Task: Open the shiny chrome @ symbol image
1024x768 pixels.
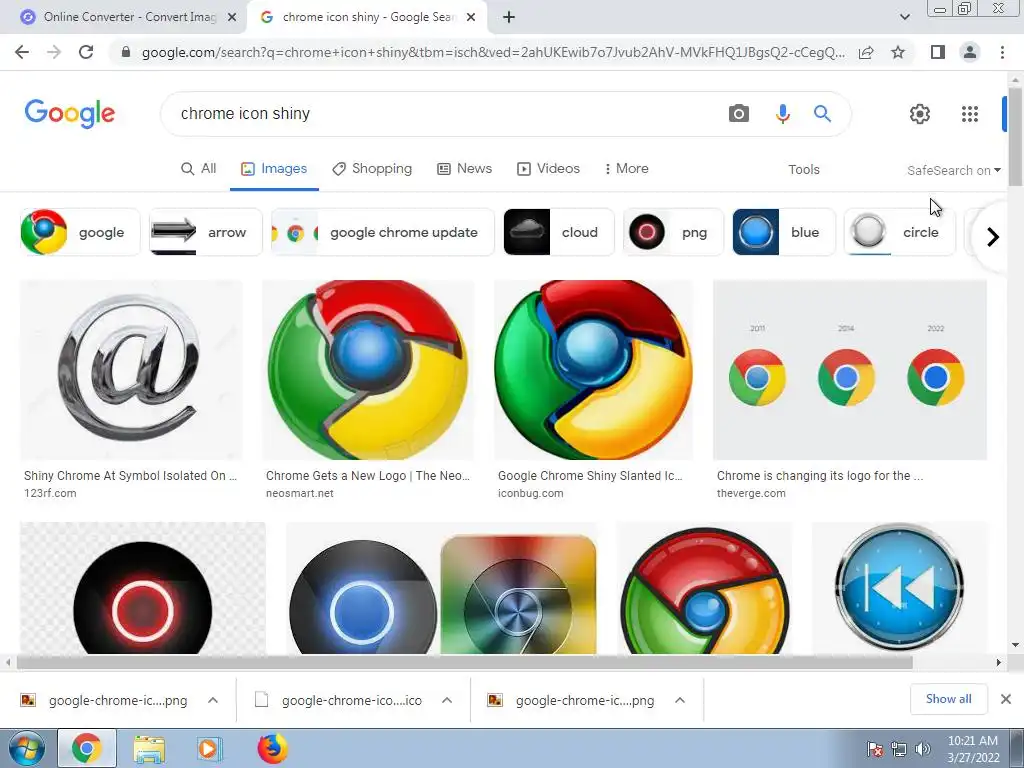Action: coord(131,370)
